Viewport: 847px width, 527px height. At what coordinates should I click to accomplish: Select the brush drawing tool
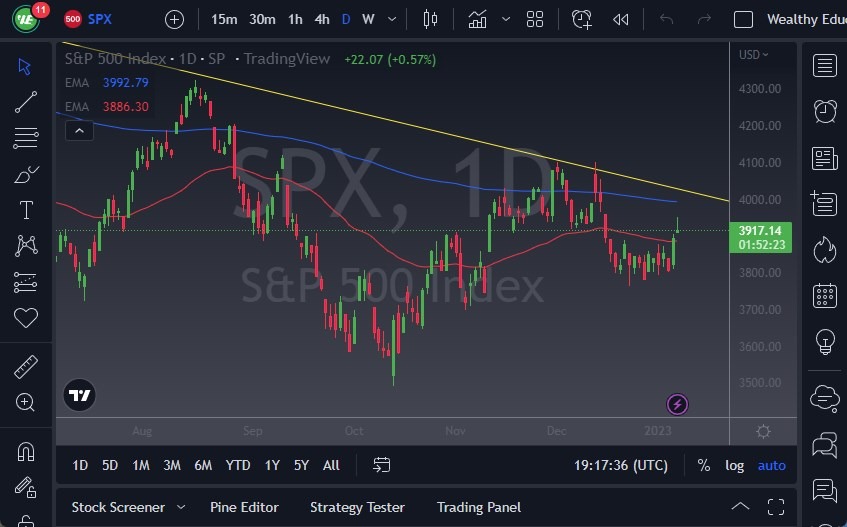coord(25,174)
